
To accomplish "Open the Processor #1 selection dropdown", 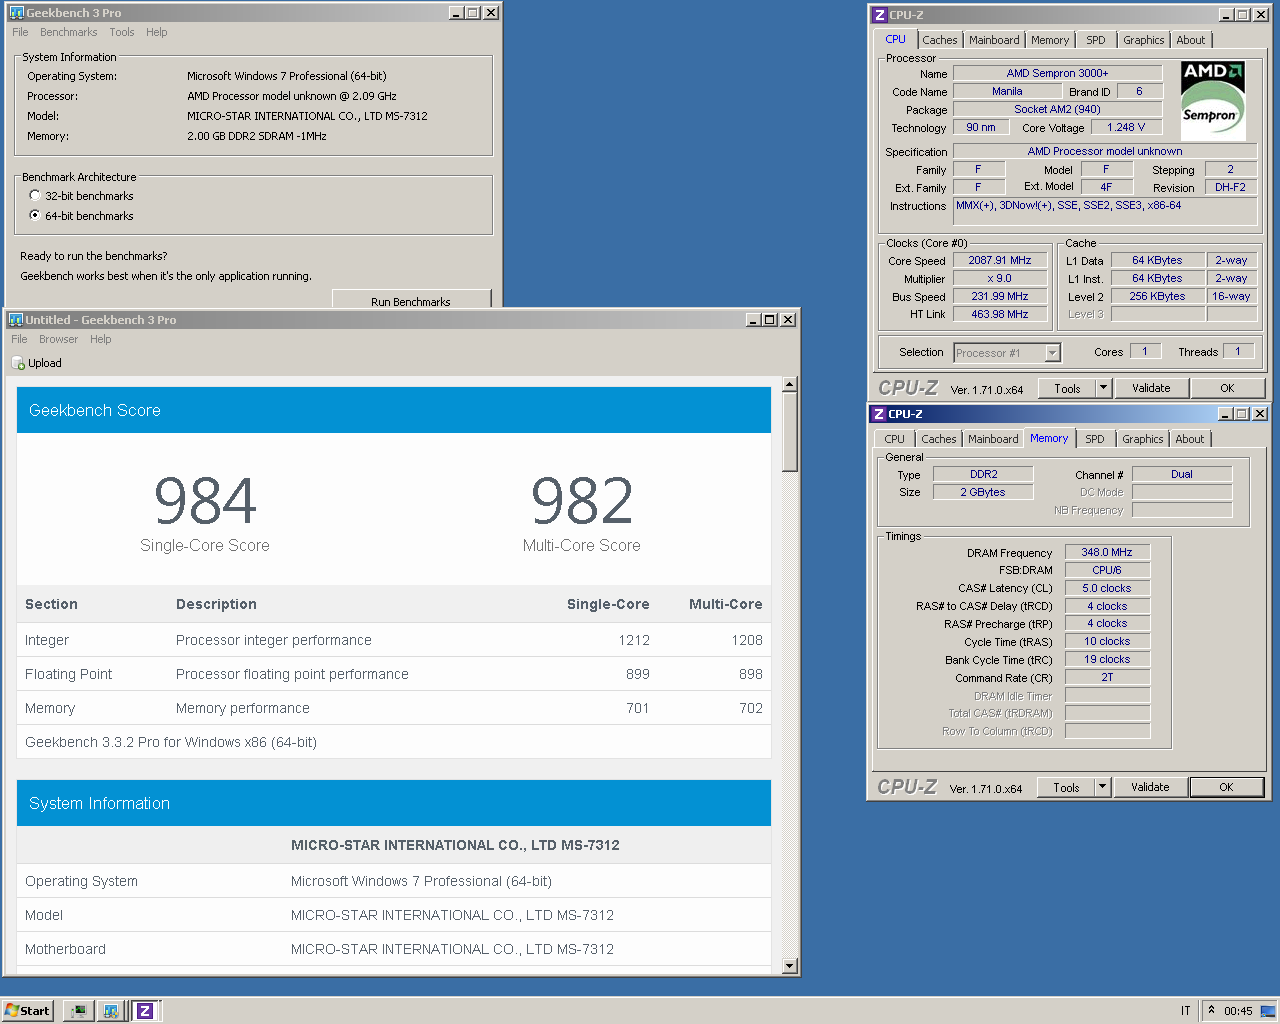I will 1052,353.
